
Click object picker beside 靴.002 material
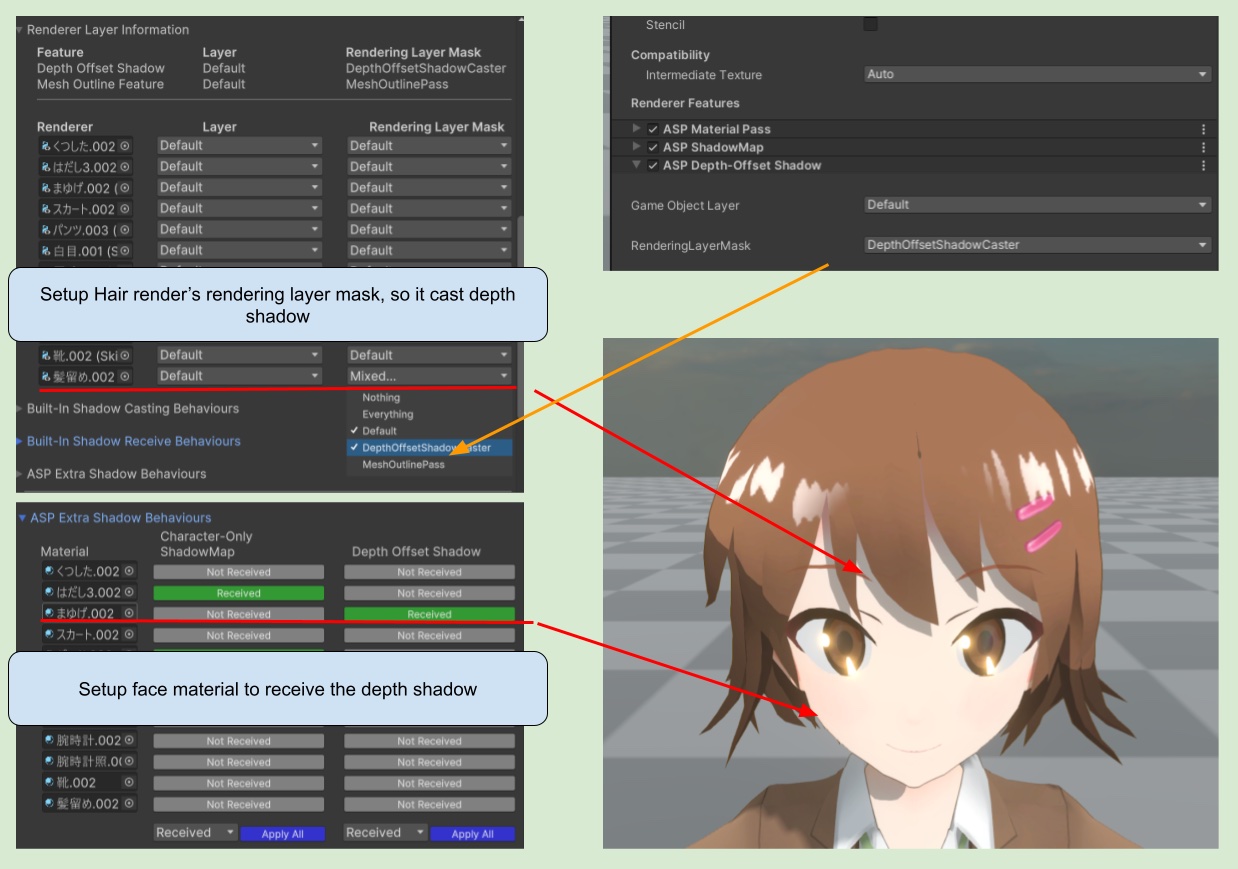pyautogui.click(x=128, y=783)
